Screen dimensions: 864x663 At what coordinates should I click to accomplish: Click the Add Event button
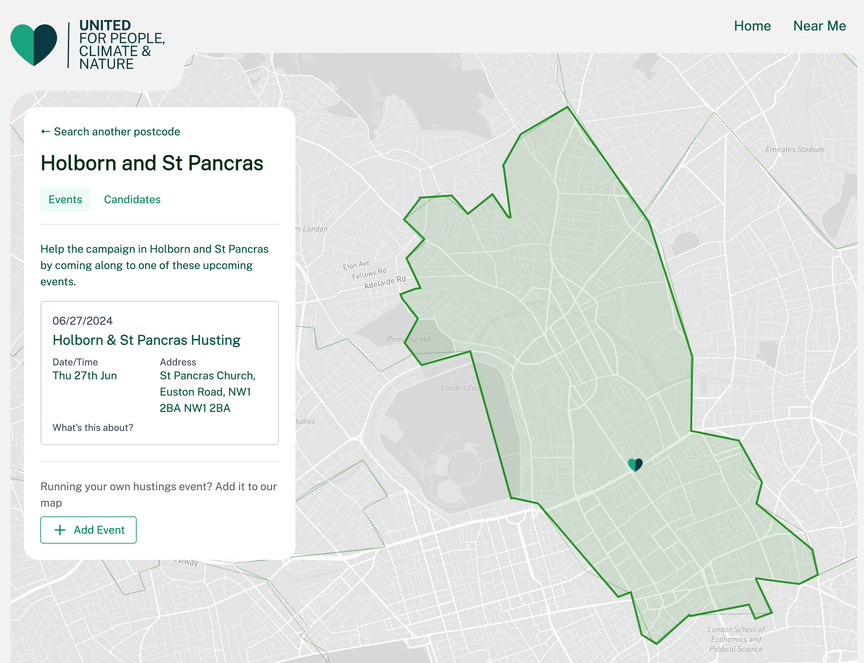pos(88,530)
